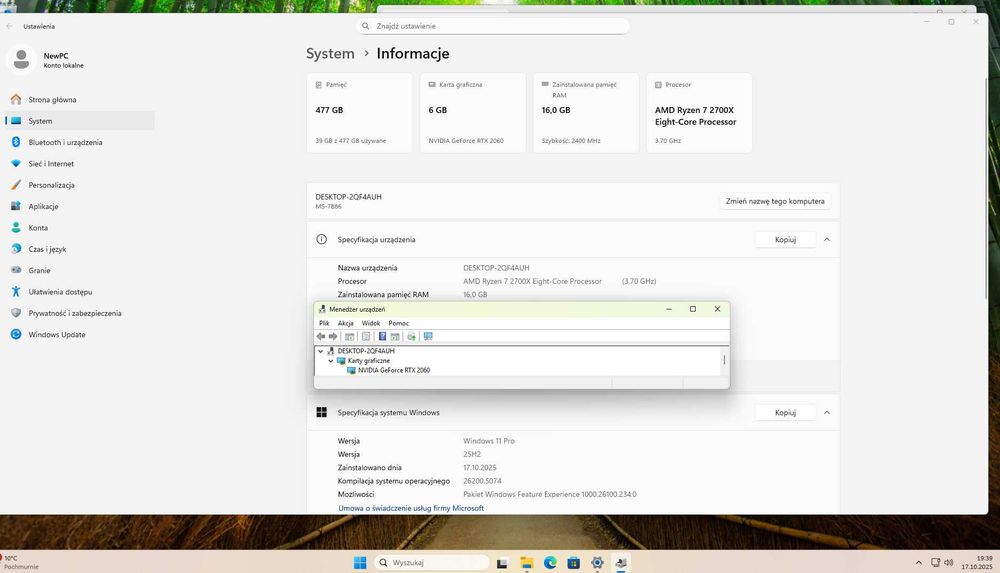The image size is (1000, 573).
Task: Click 25H2 version value
Action: click(472, 454)
